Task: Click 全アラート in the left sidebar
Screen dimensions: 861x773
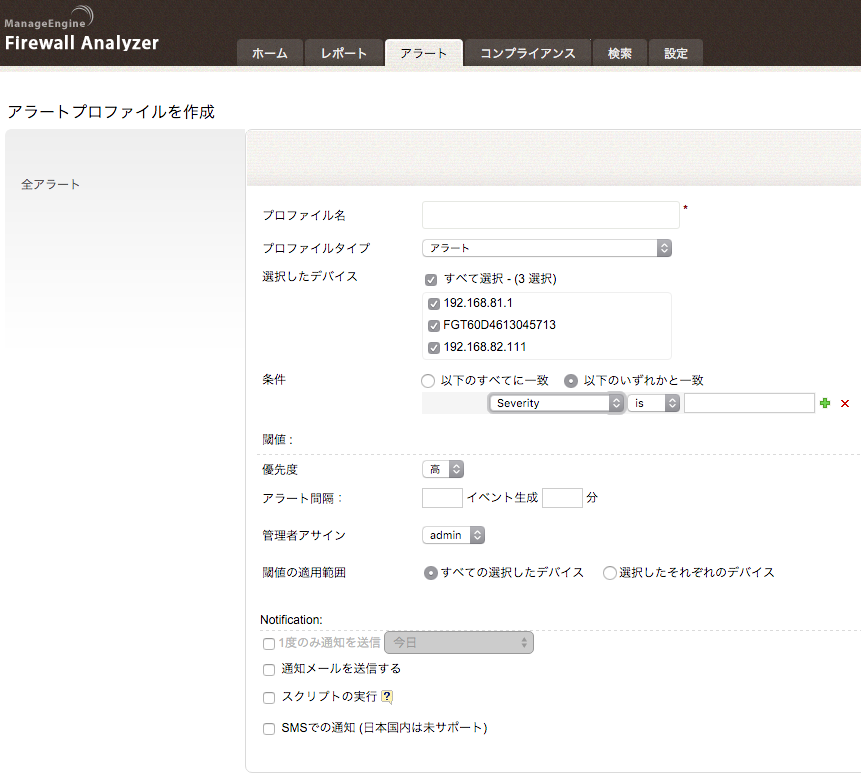Action: [x=50, y=185]
